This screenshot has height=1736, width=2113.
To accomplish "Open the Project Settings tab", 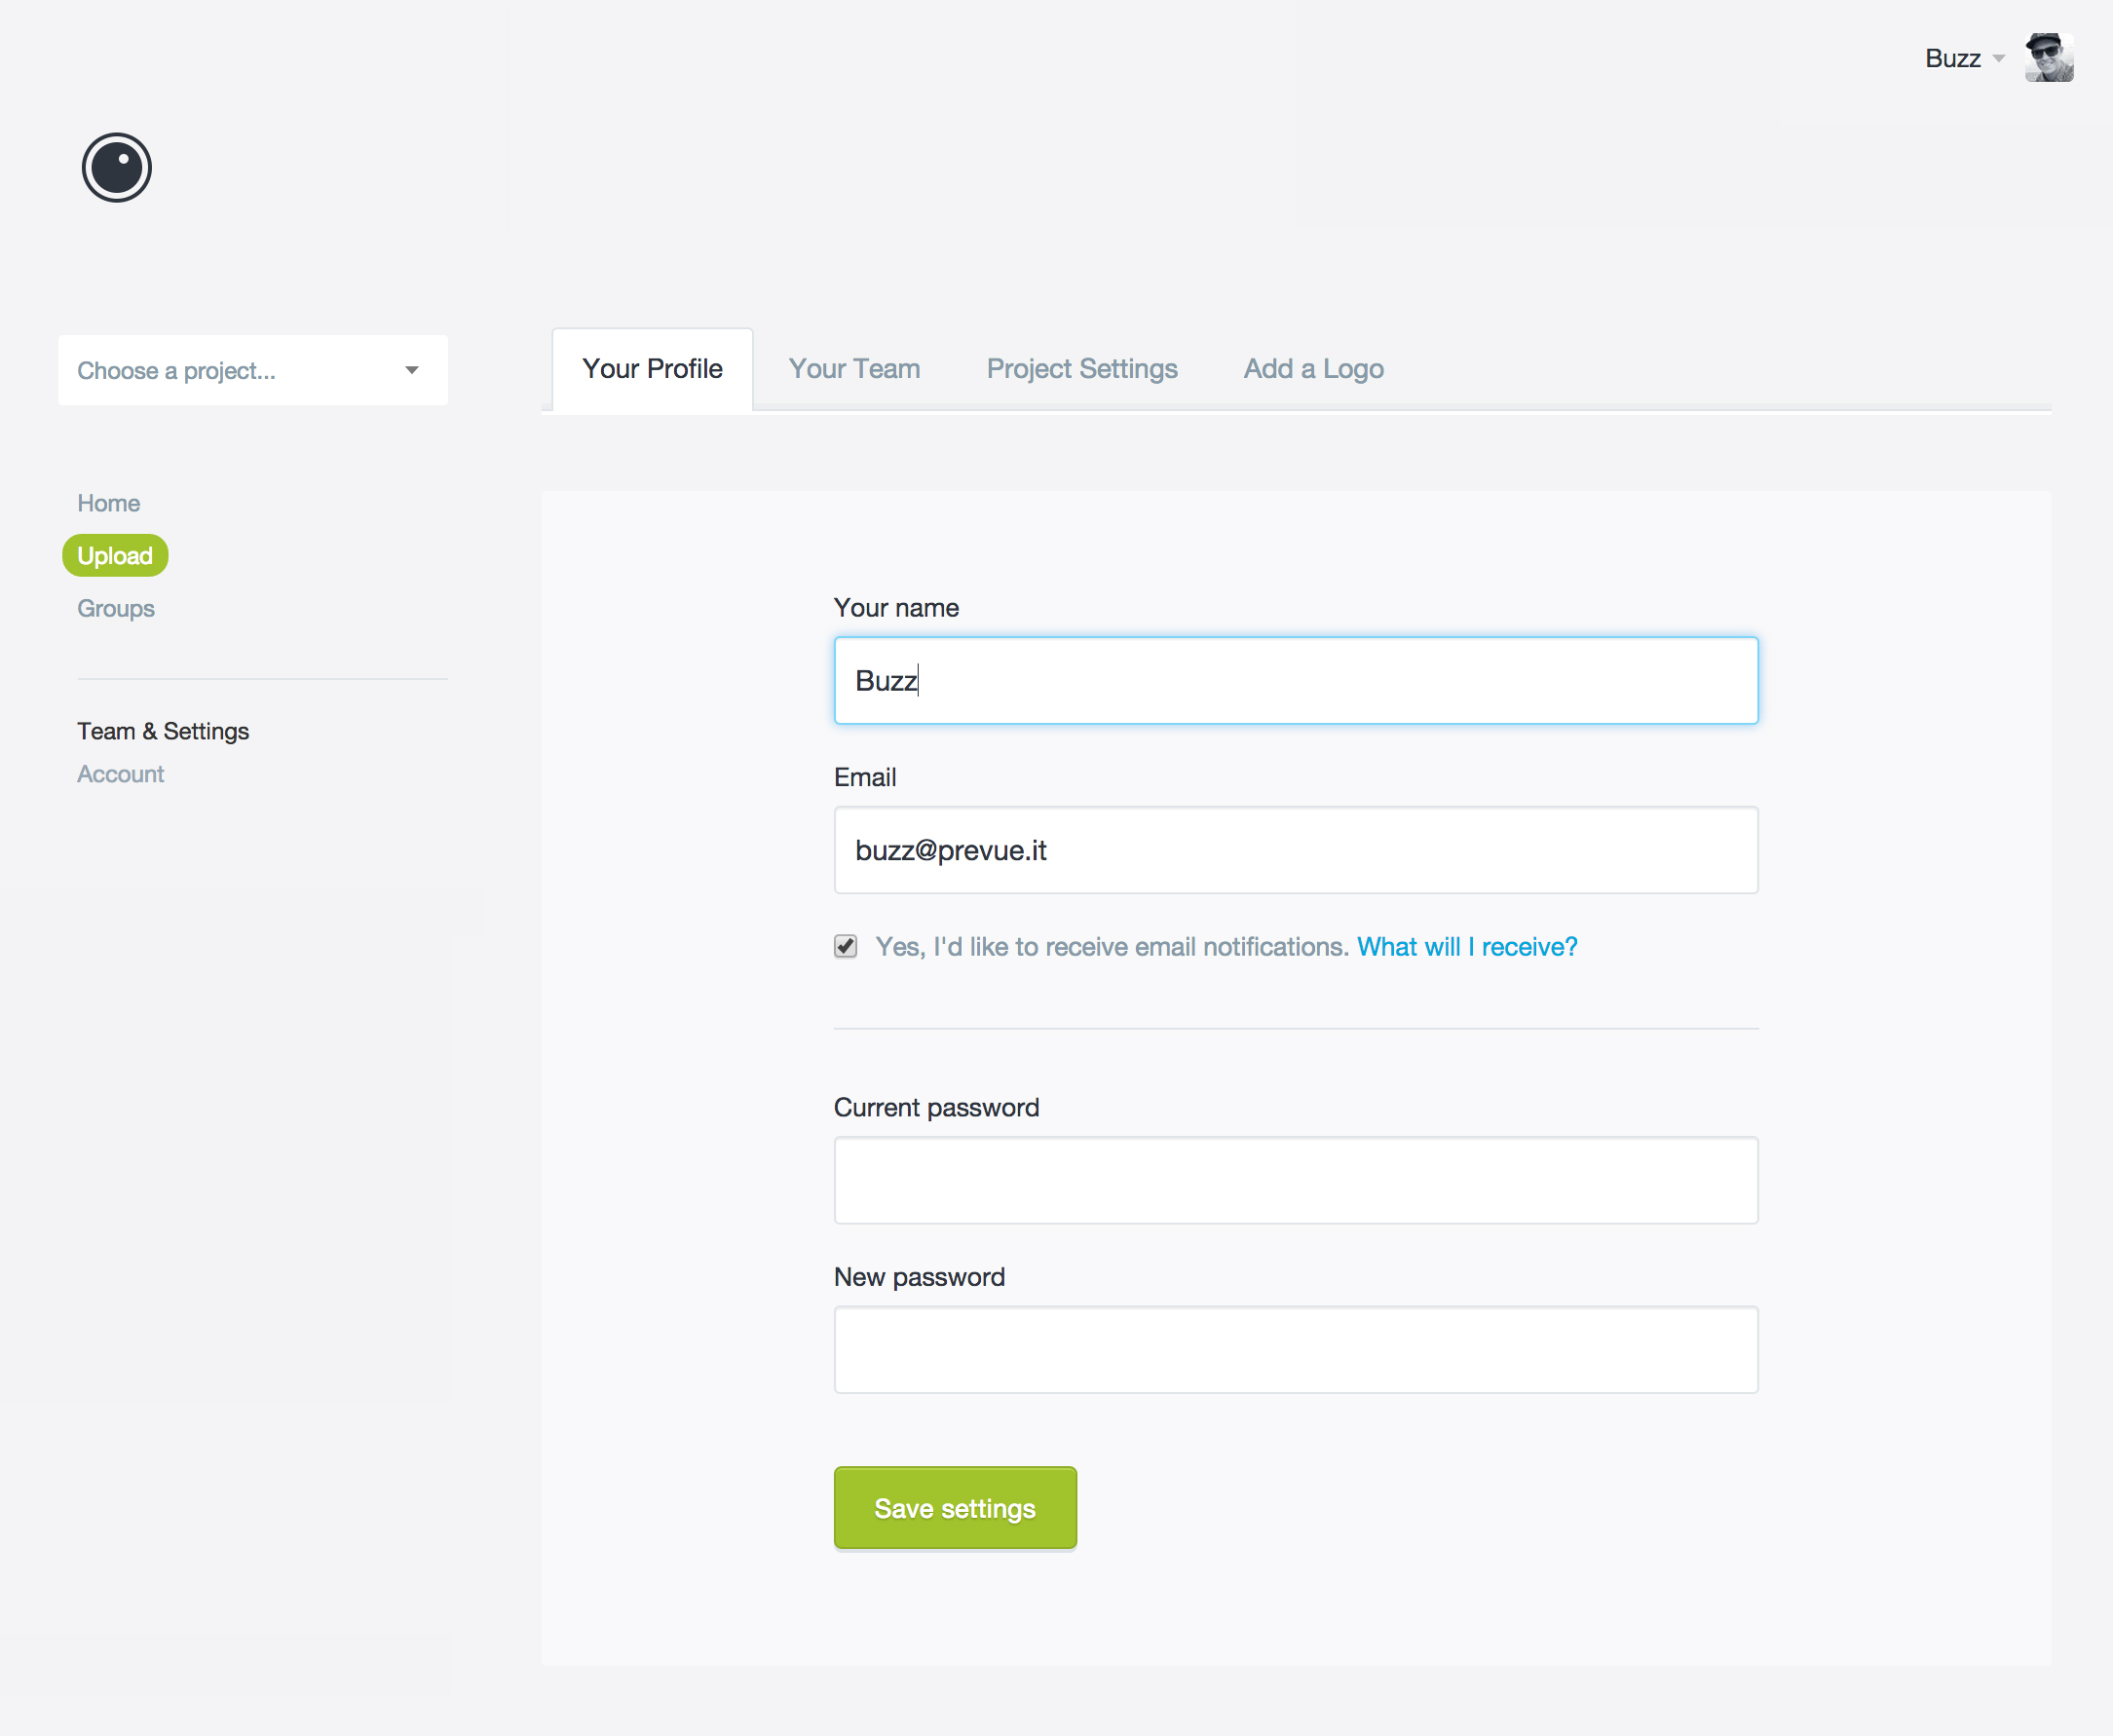I will tap(1082, 369).
